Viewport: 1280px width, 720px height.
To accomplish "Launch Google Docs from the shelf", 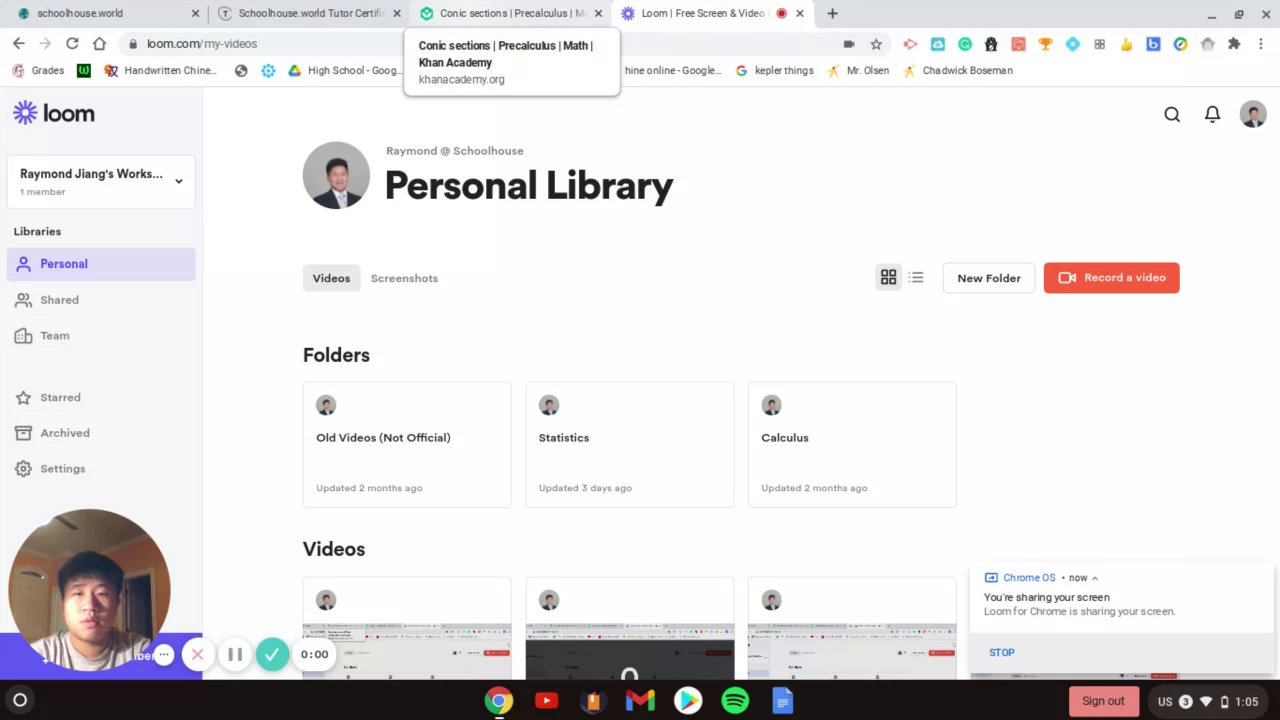I will tap(782, 701).
